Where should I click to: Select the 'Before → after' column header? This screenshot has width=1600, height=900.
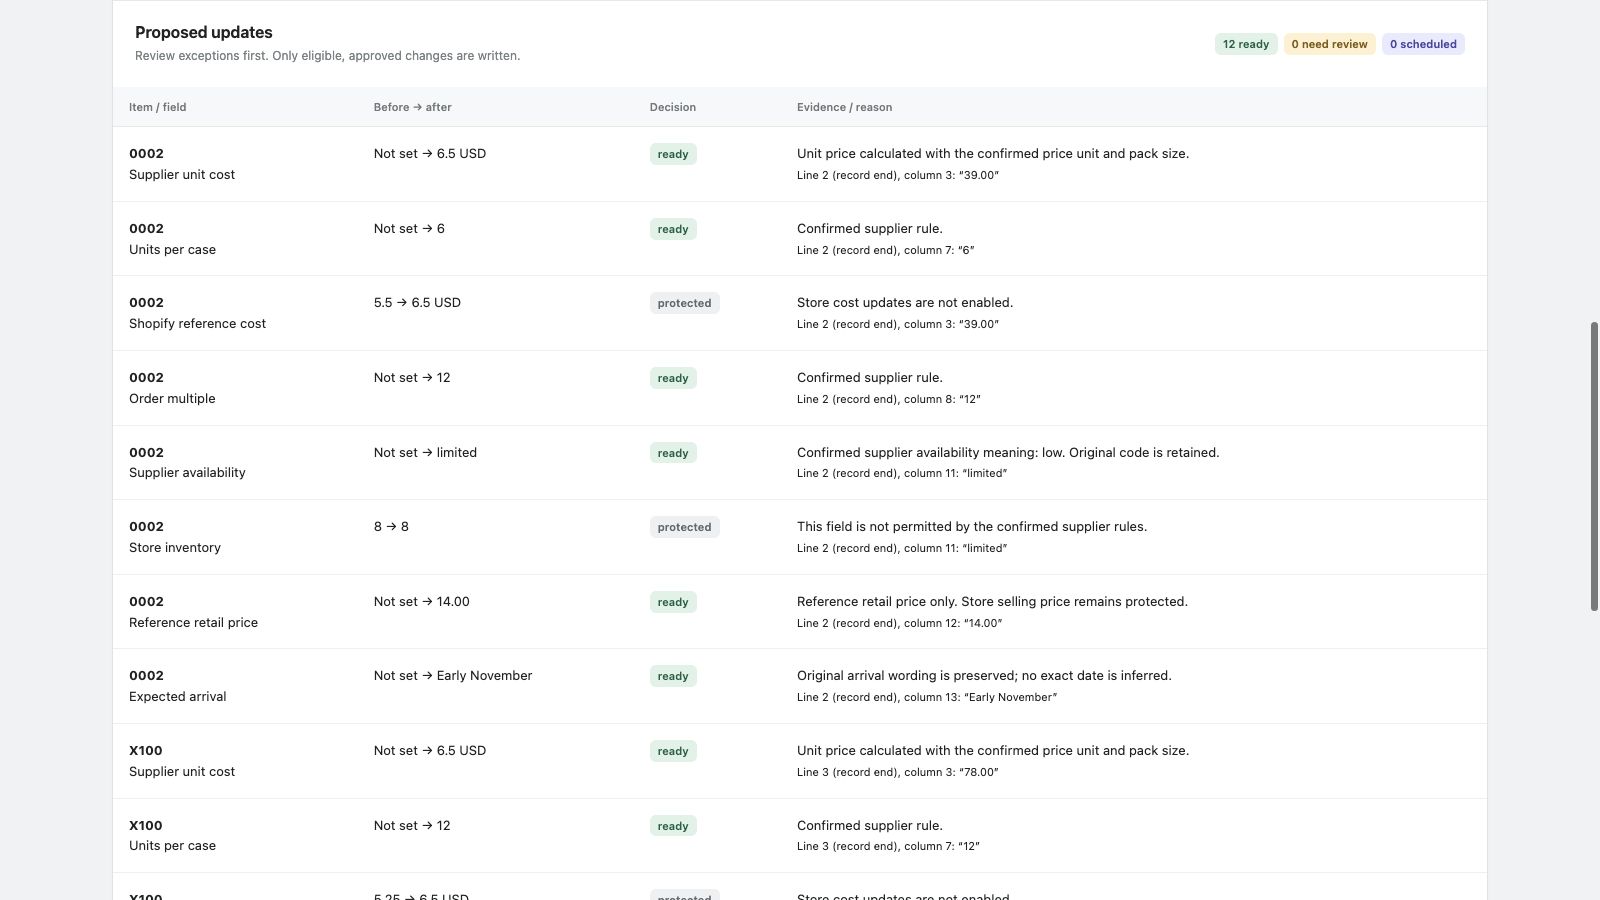pos(412,107)
